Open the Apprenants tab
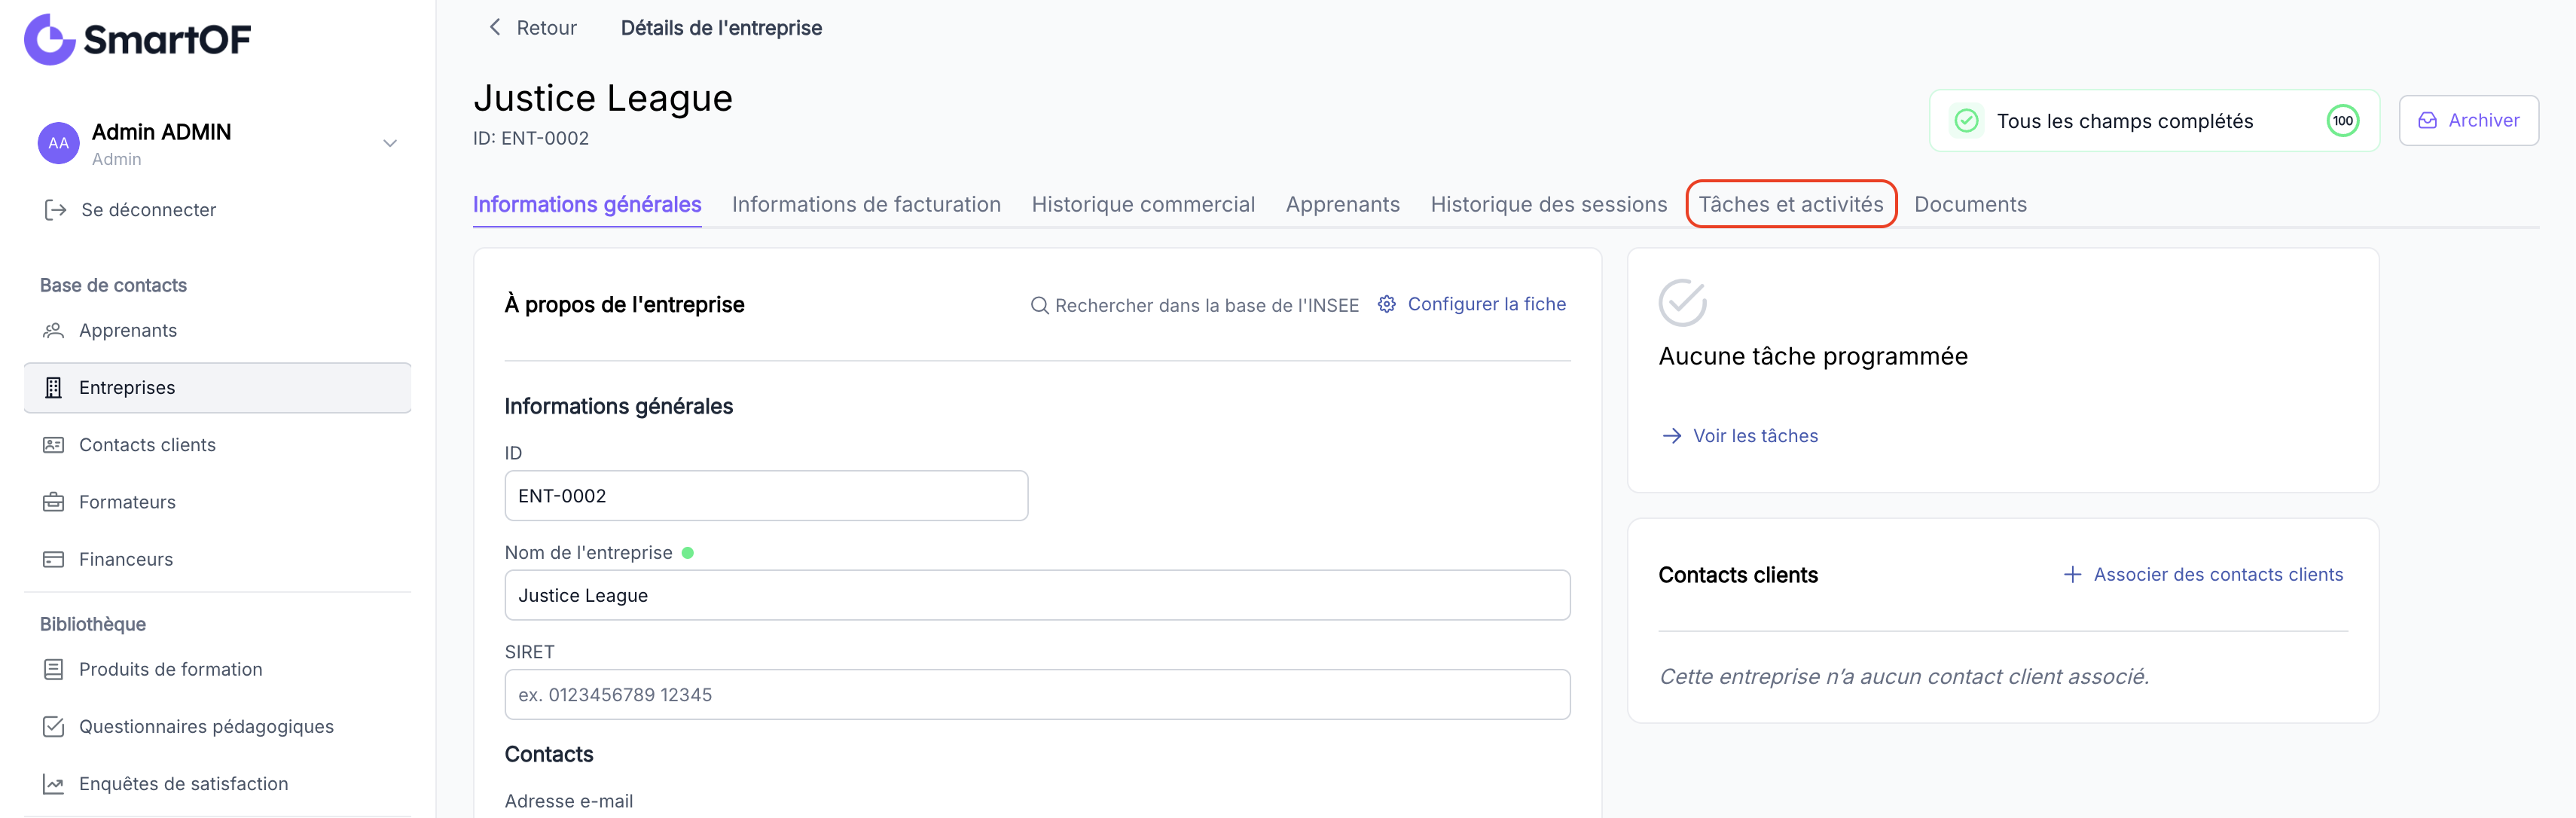This screenshot has width=2576, height=818. pyautogui.click(x=1342, y=205)
